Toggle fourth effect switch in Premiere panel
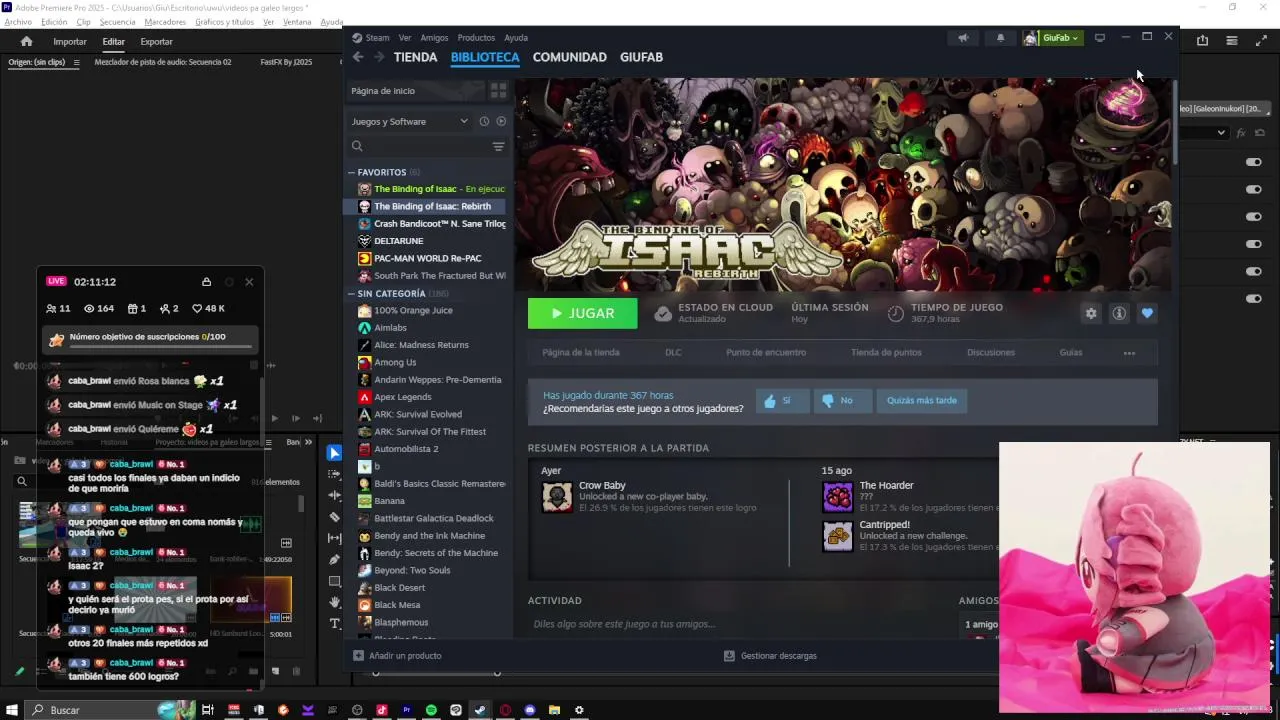The height and width of the screenshot is (720, 1280). pyautogui.click(x=1253, y=244)
